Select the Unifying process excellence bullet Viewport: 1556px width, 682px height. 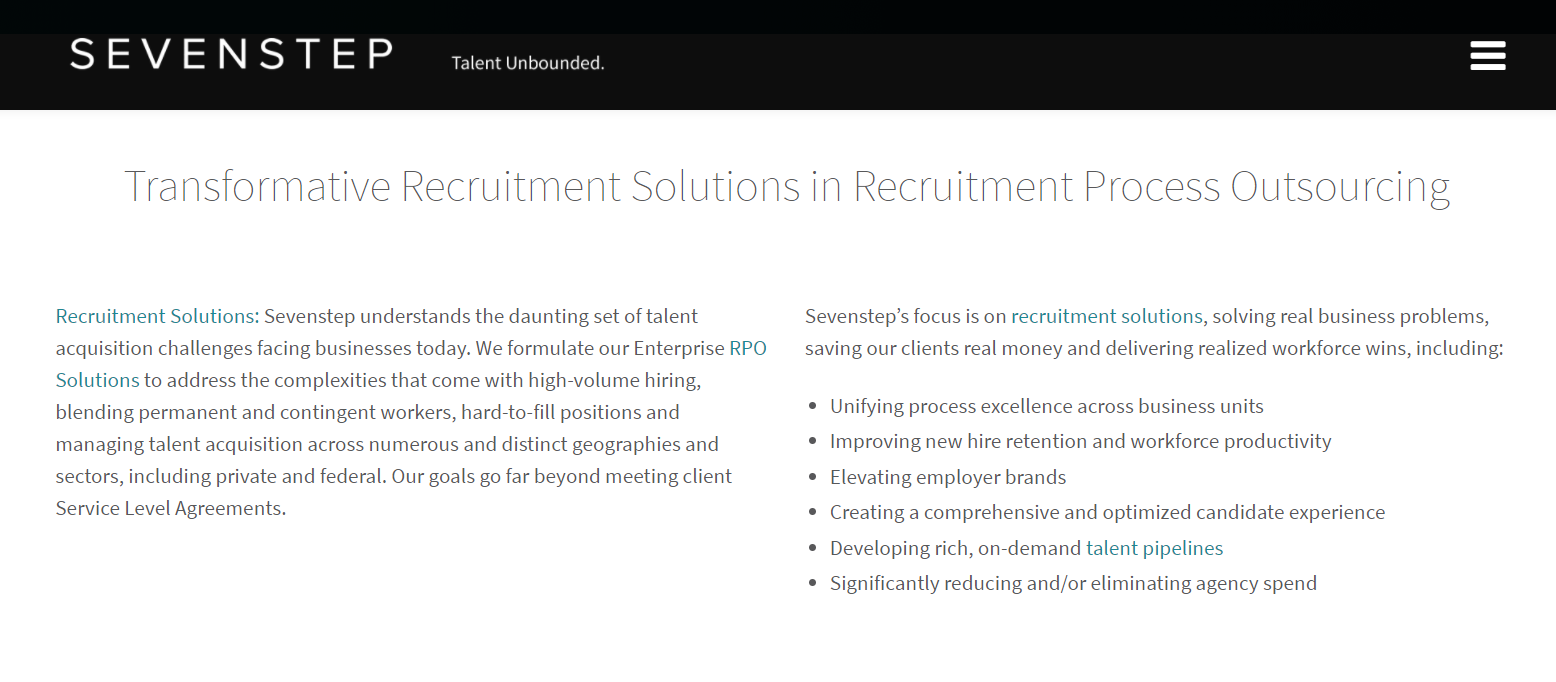point(1047,406)
